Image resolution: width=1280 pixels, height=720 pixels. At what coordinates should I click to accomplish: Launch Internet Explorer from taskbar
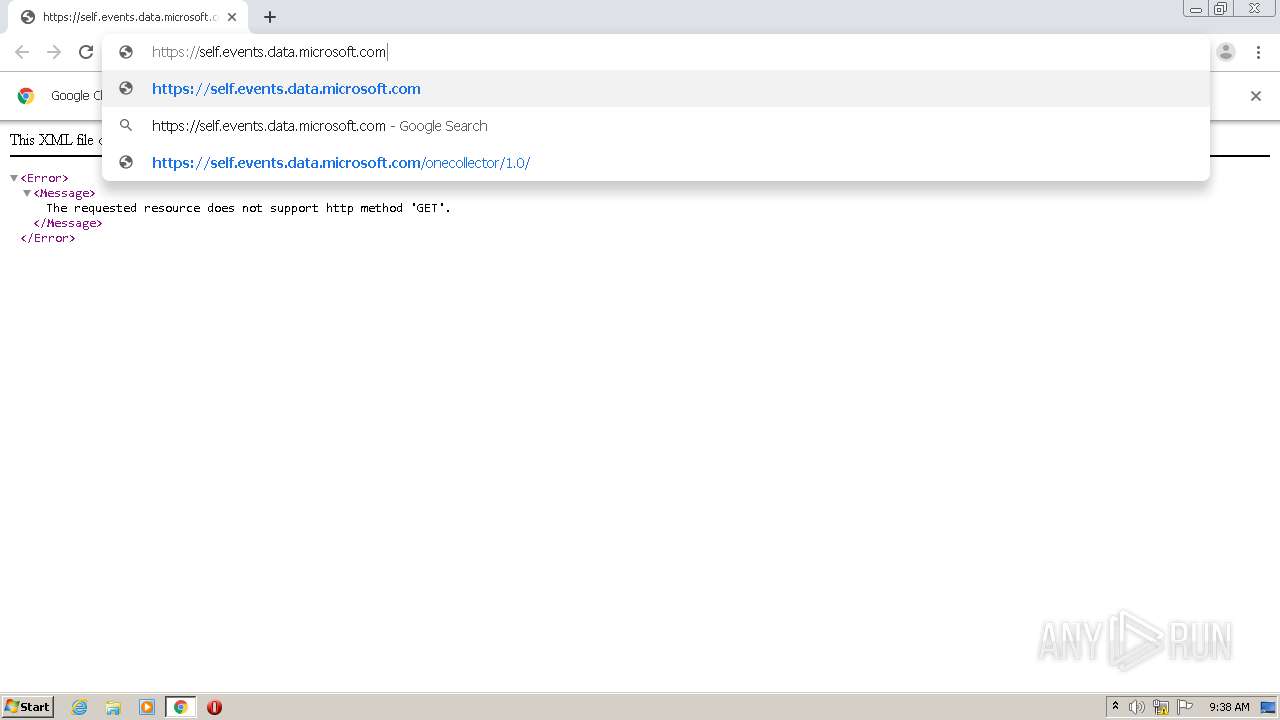pos(80,707)
